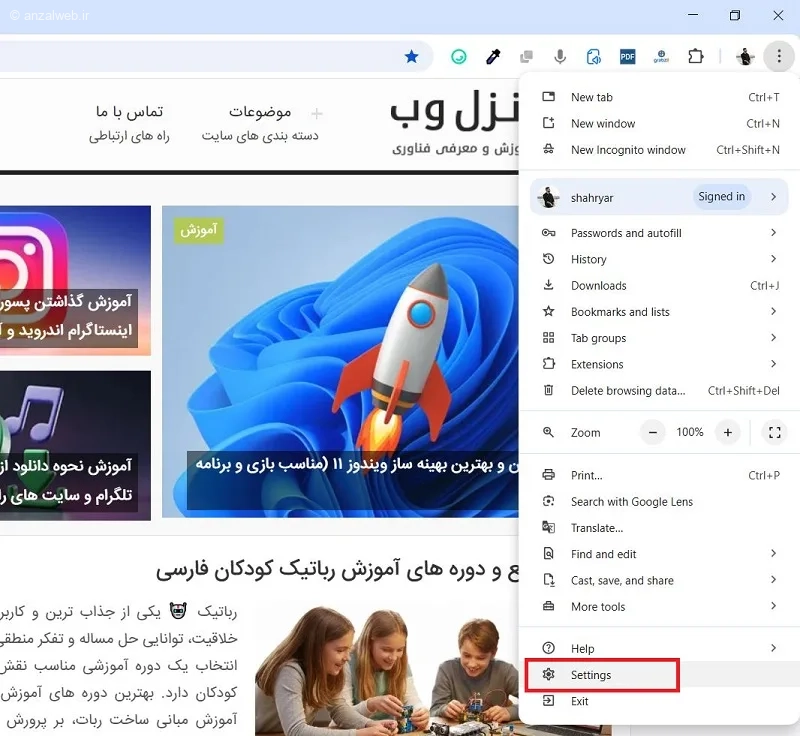800x736 pixels.
Task: Click the History clock icon
Action: pyautogui.click(x=548, y=259)
